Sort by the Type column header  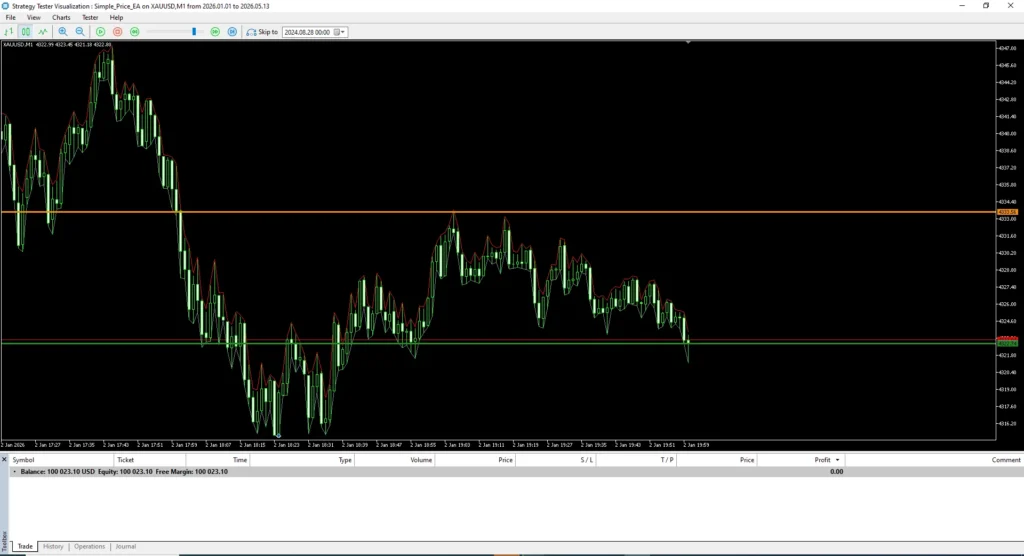(x=302, y=460)
